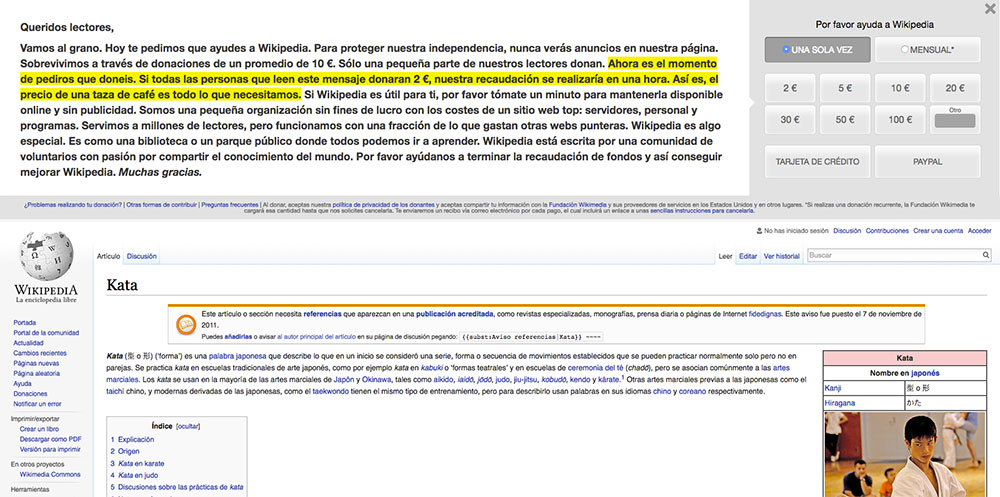Choose the 30 € donation amount
Screen dimensions: 1000x497
[x=790, y=120]
